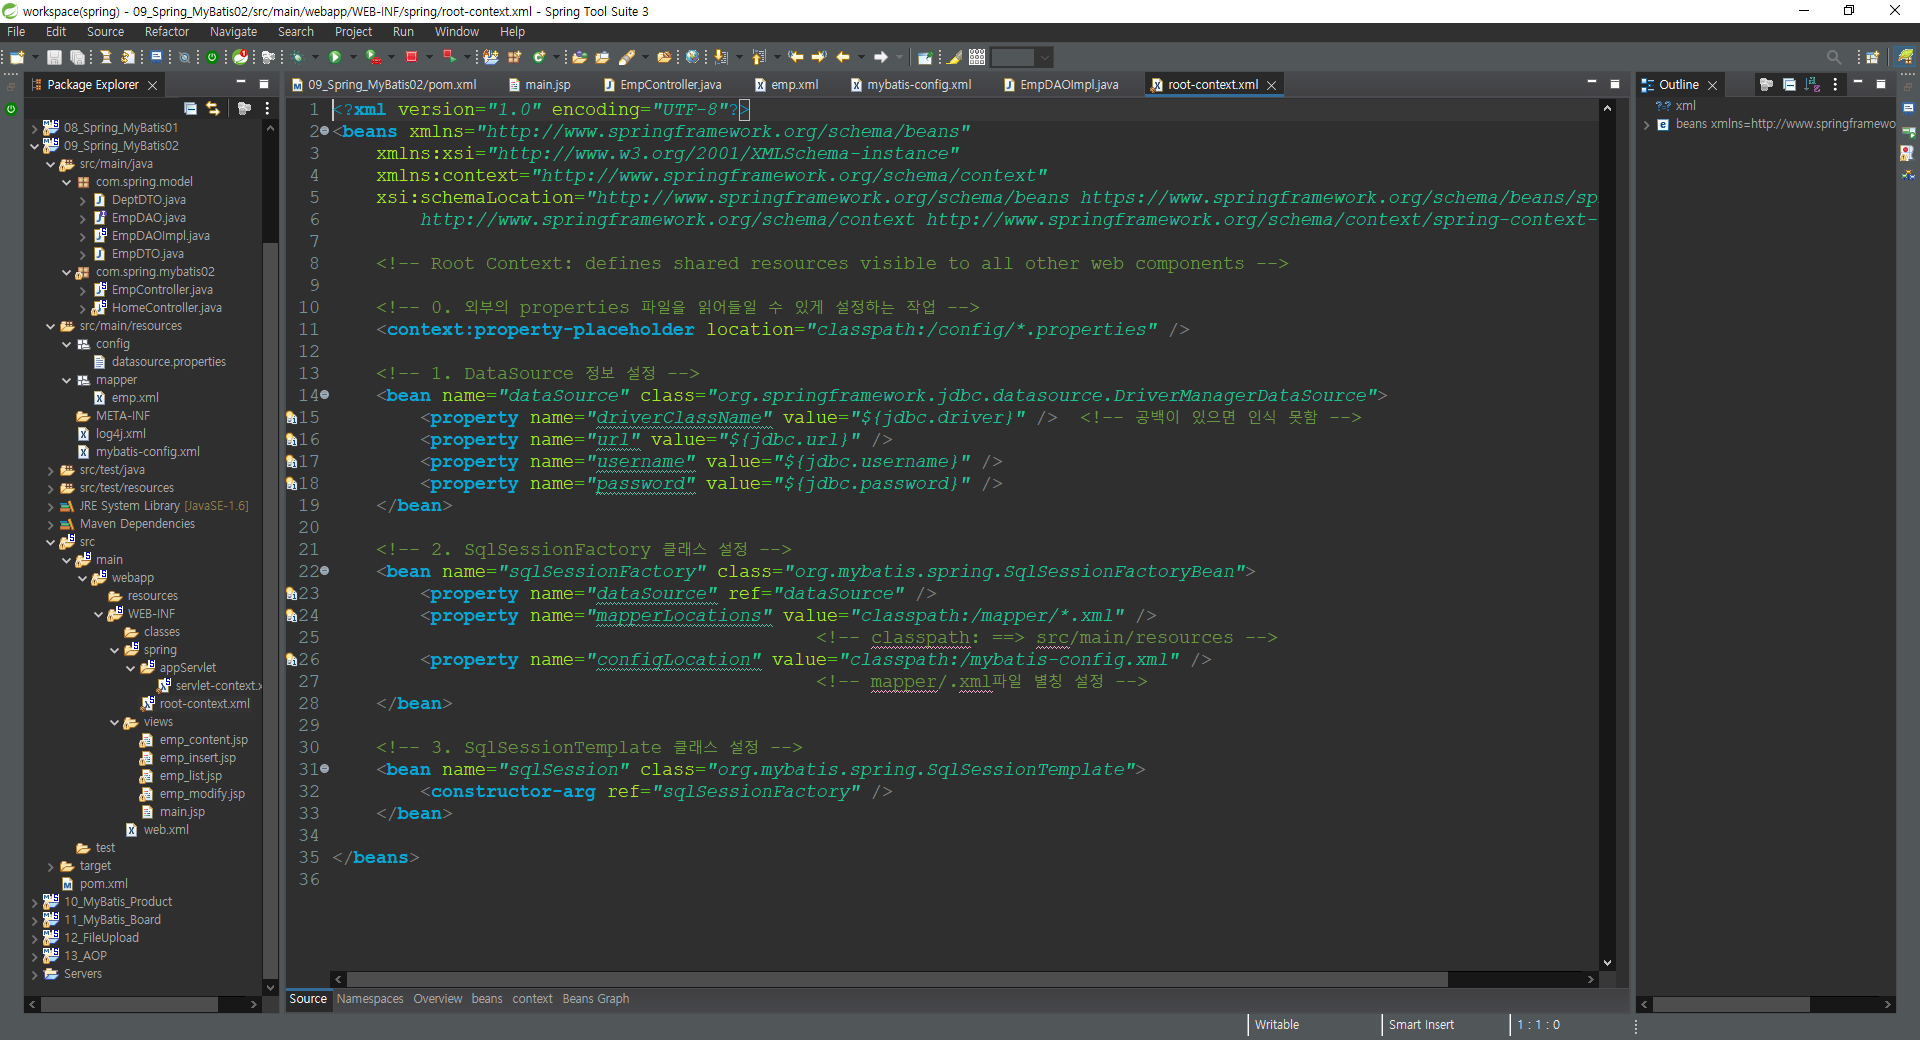Maximize the editor area via its icon
Image resolution: width=1920 pixels, height=1040 pixels.
1614,84
